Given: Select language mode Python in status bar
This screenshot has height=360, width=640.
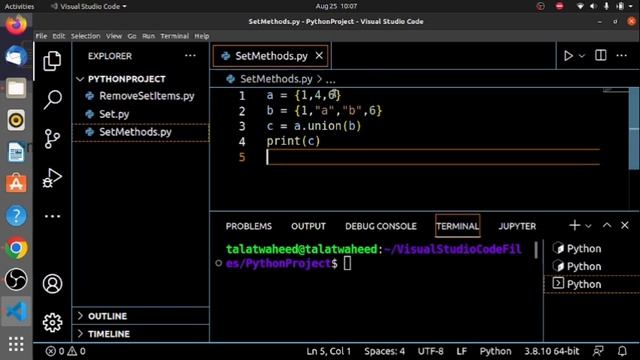Looking at the screenshot, I should point(496,351).
